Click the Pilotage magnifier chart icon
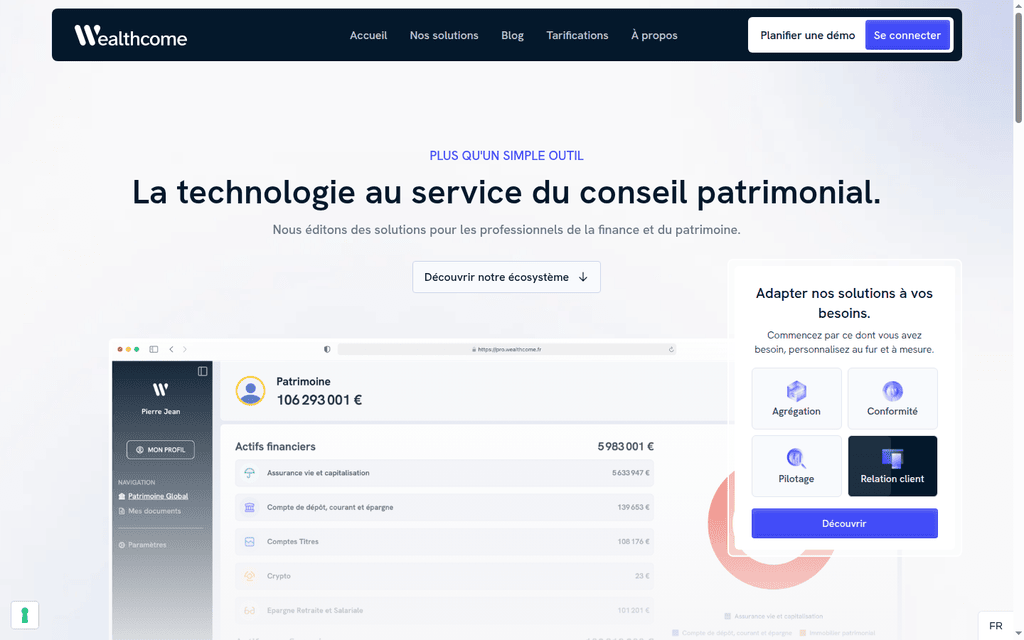The width and height of the screenshot is (1024, 640). pyautogui.click(x=796, y=458)
